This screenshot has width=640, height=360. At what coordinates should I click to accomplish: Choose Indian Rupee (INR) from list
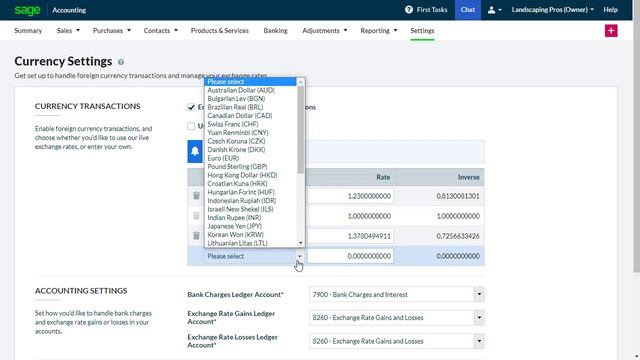tap(250, 218)
